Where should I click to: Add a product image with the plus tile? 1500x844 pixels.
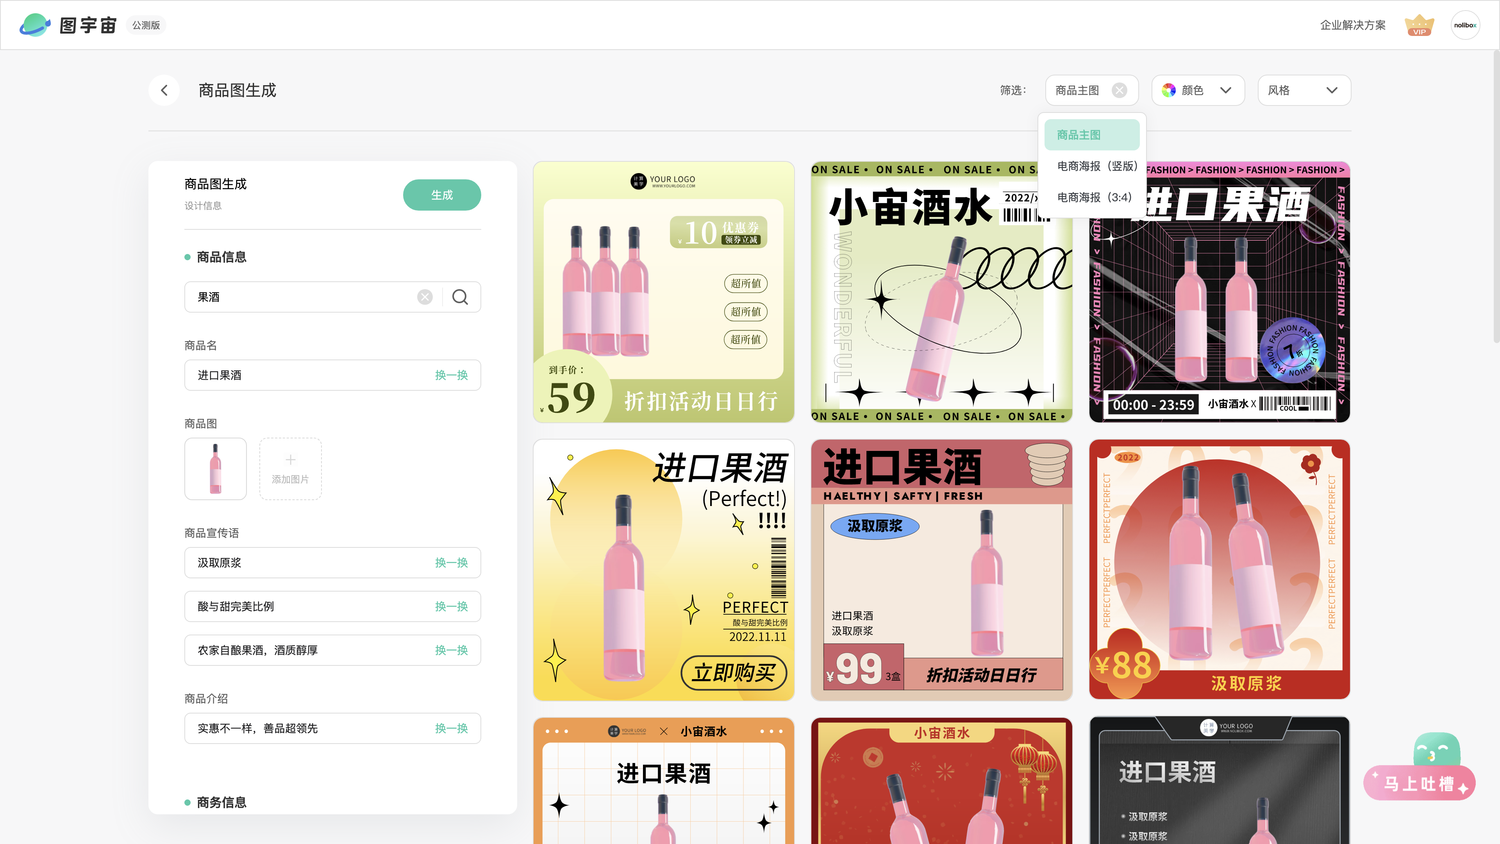290,469
